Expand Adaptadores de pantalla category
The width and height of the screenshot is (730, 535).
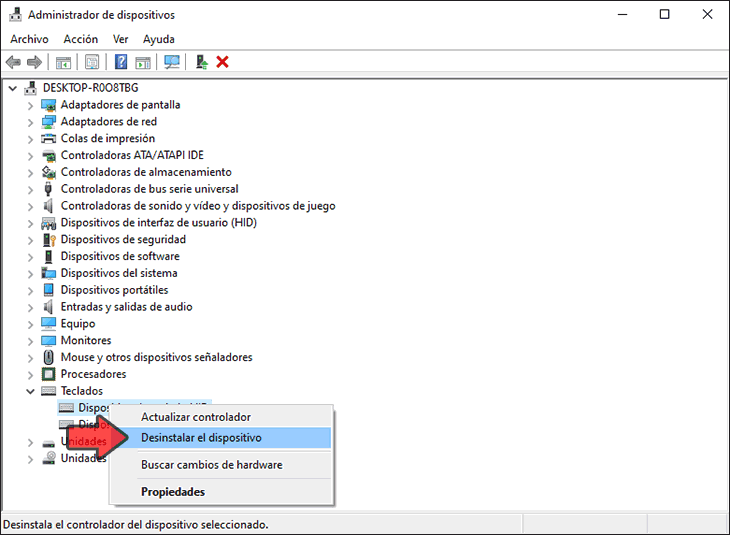tap(30, 106)
